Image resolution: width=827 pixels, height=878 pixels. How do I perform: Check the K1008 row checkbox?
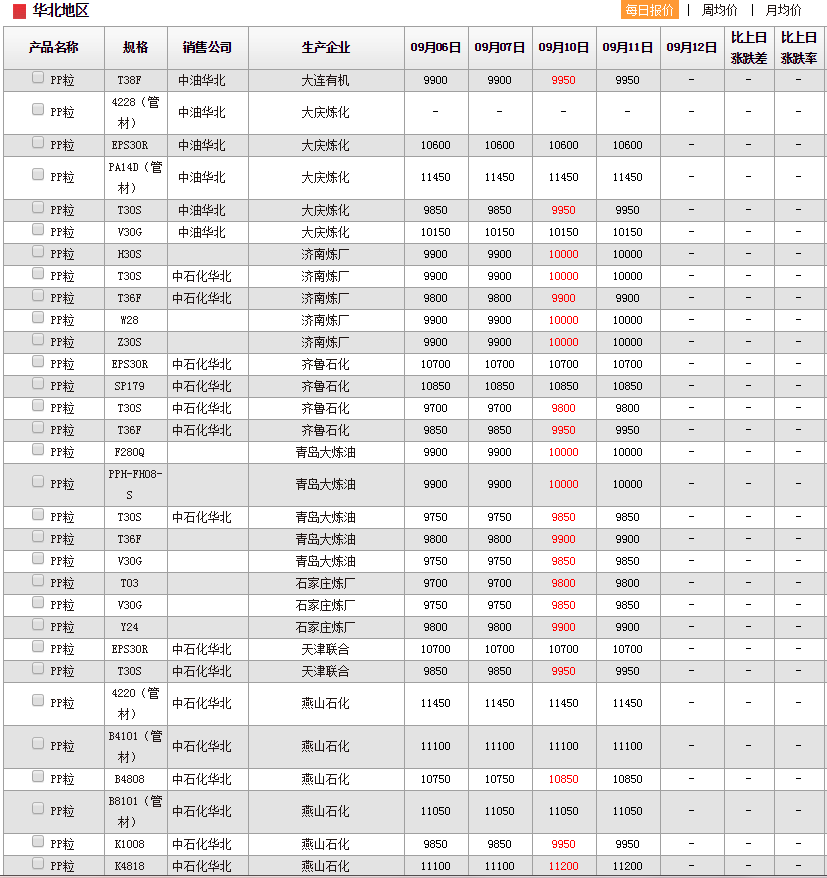click(38, 841)
